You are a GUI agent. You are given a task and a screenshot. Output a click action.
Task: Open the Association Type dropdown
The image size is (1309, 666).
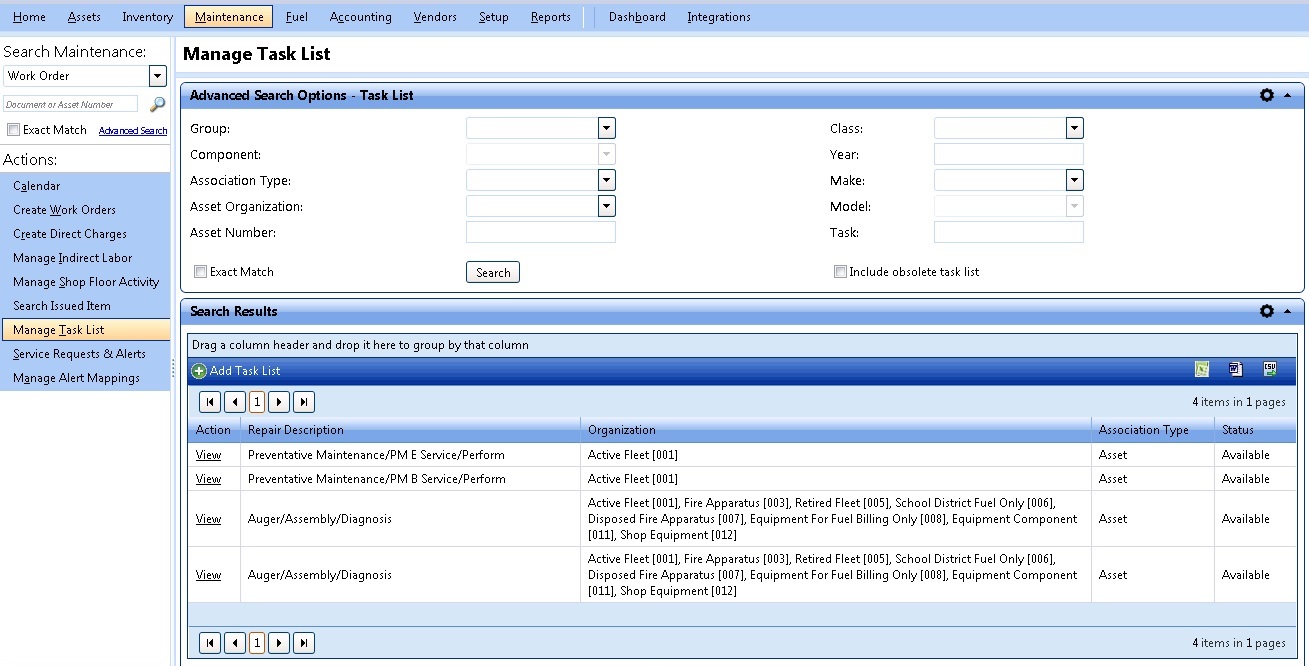607,180
